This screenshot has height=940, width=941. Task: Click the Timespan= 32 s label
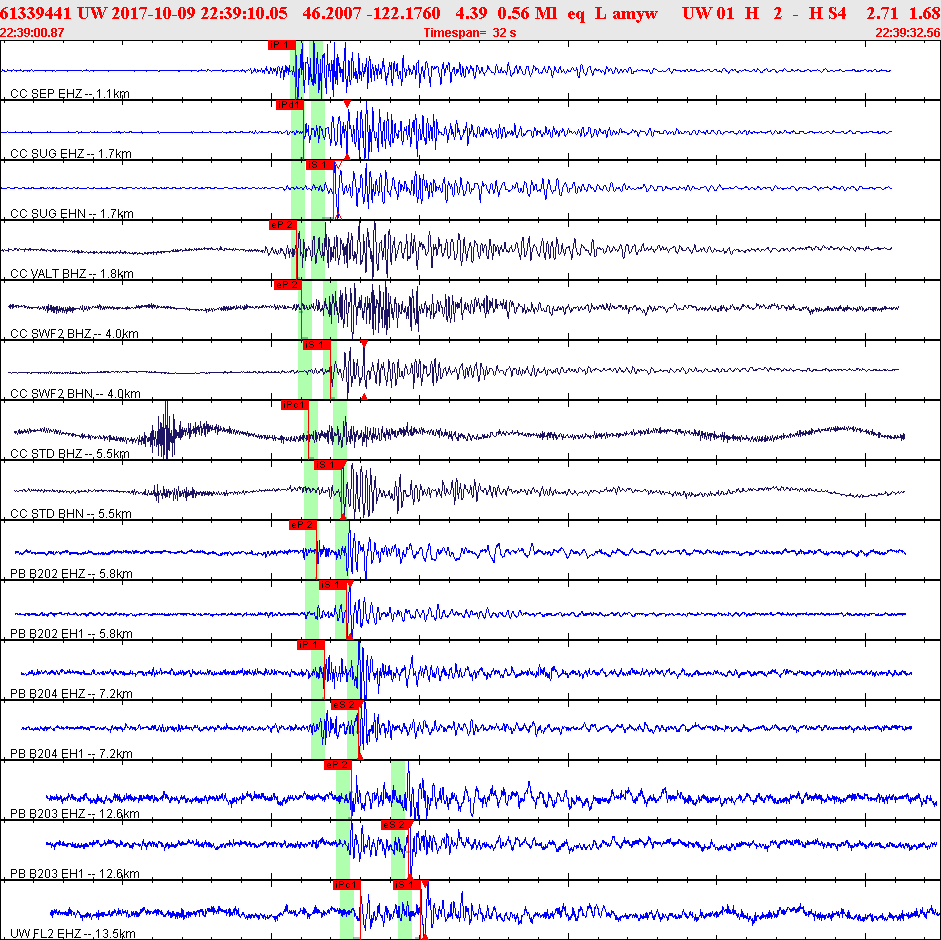pyautogui.click(x=470, y=32)
